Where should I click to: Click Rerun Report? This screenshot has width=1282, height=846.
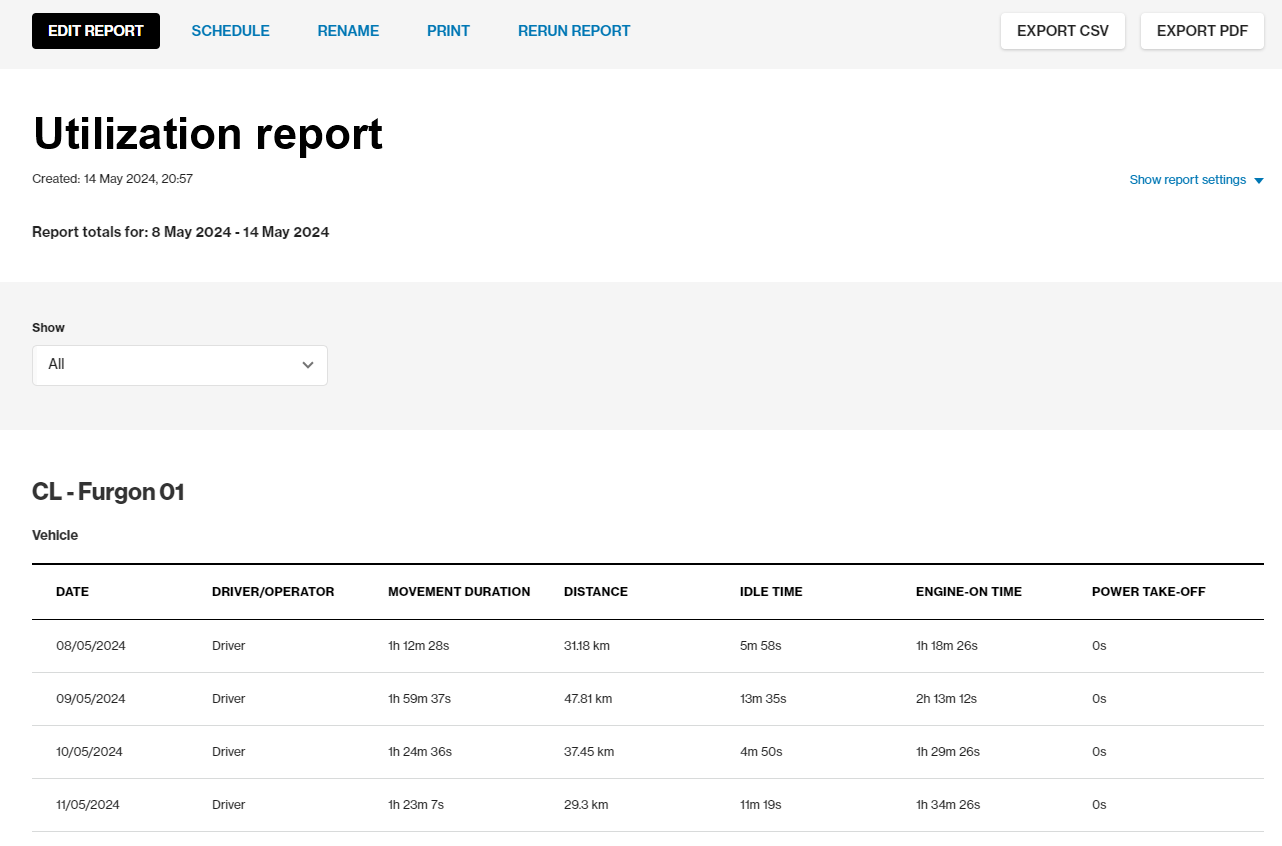click(x=574, y=31)
